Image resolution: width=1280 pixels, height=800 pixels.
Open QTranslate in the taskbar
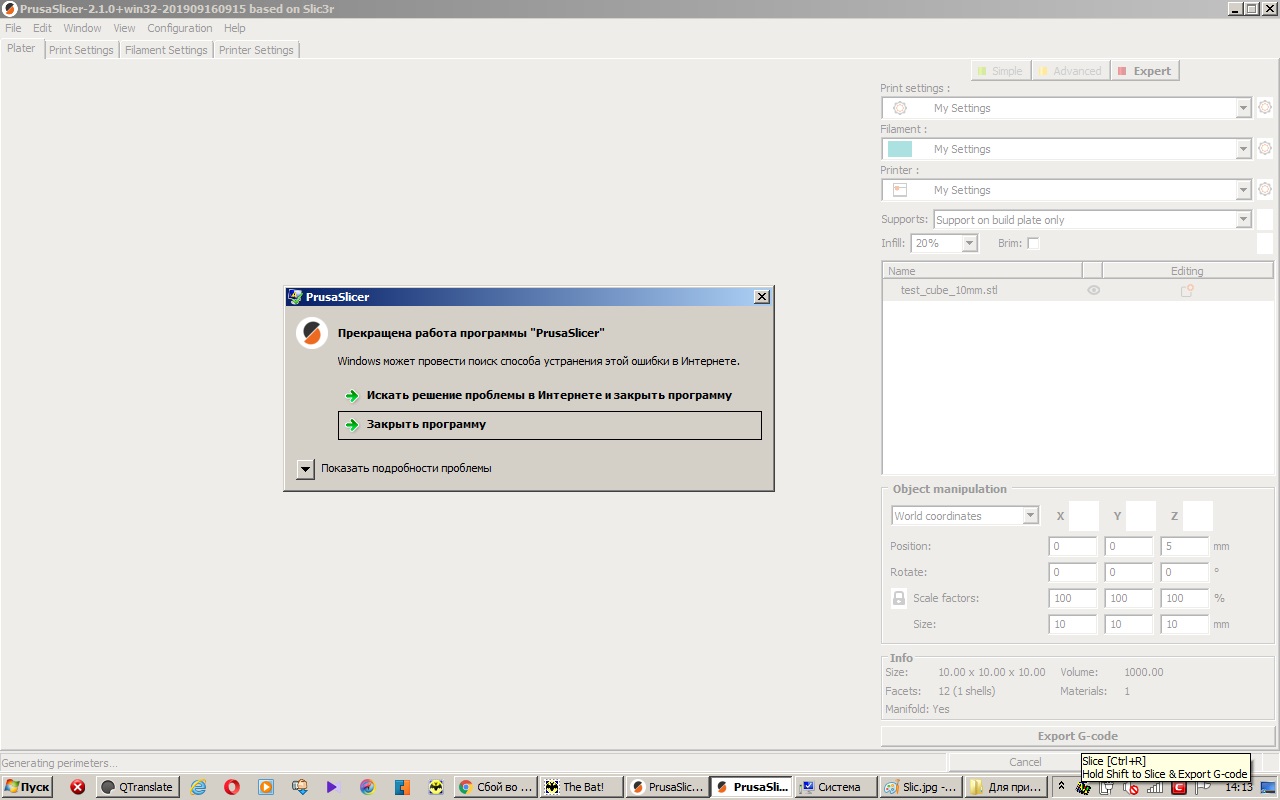137,787
